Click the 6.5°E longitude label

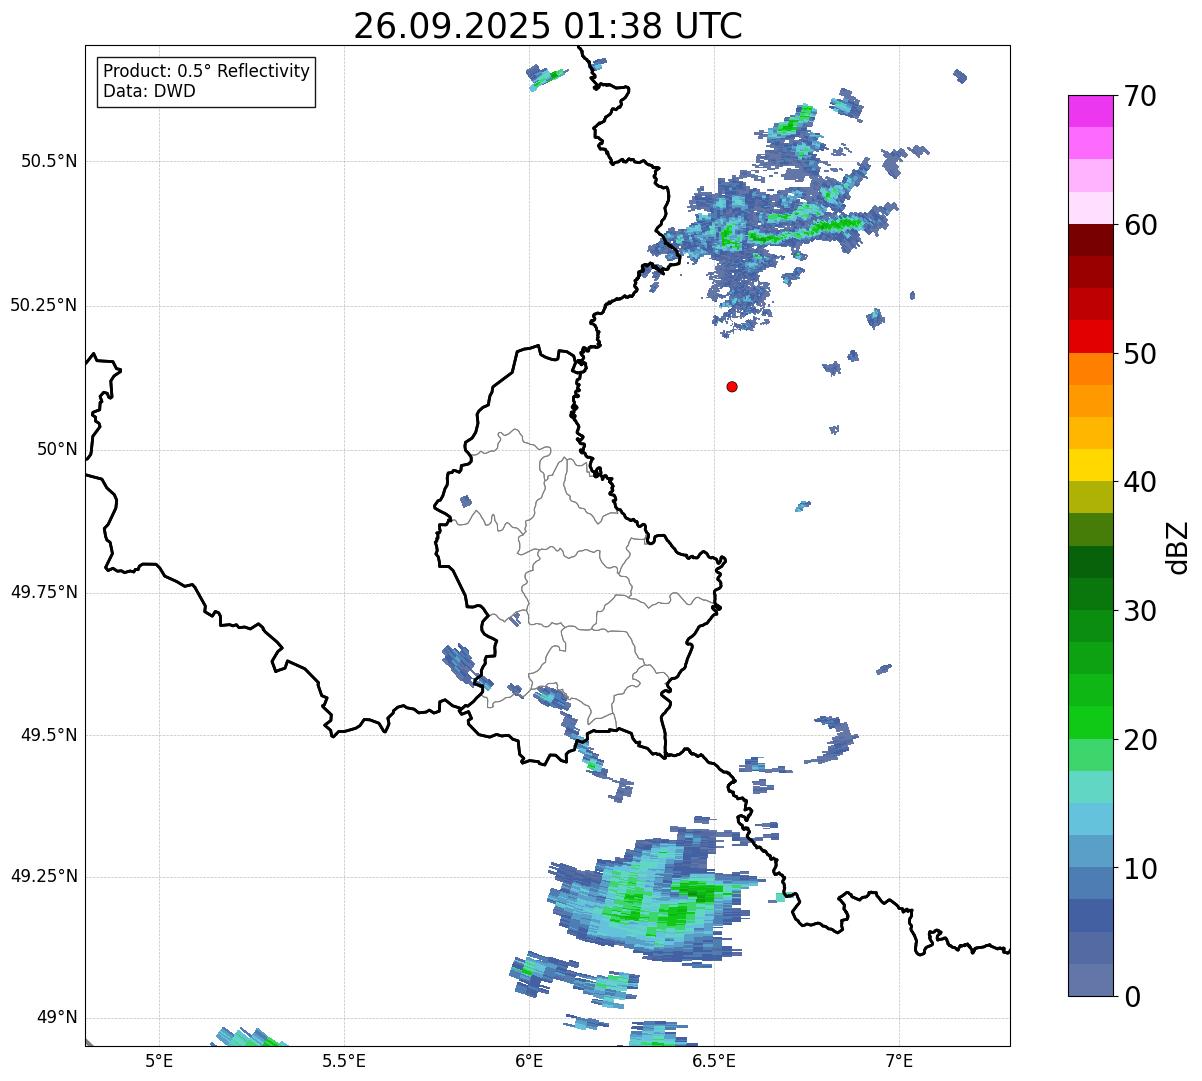[x=714, y=1061]
